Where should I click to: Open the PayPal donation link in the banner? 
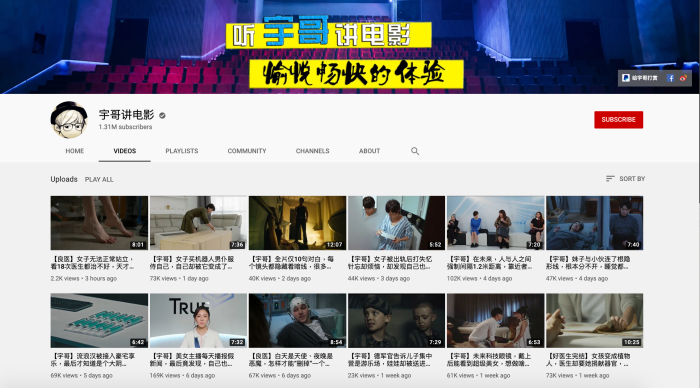click(x=640, y=78)
